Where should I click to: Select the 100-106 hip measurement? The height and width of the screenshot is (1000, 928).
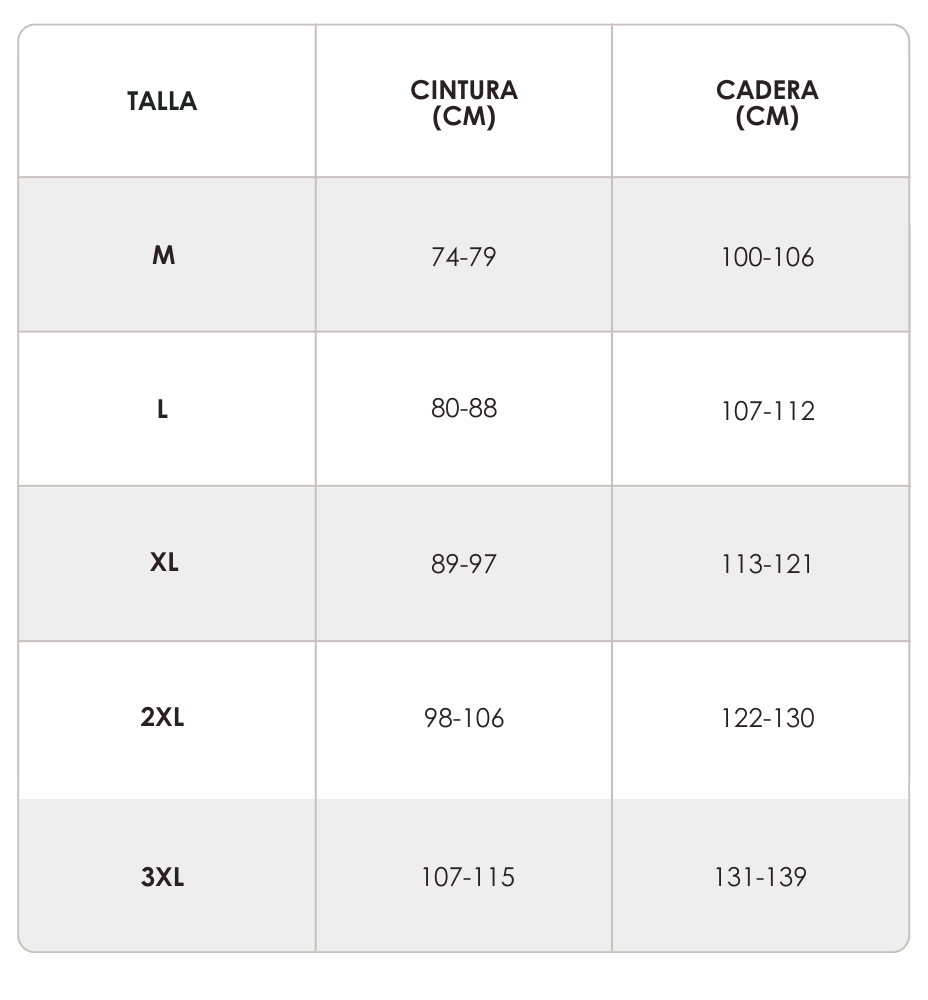(767, 257)
